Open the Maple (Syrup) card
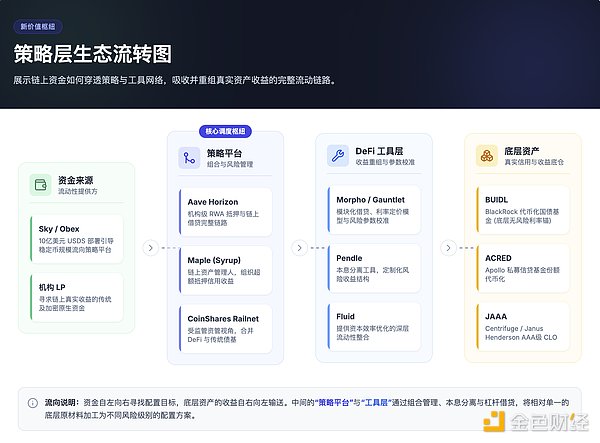Viewport: 600px width, 443px height. point(228,270)
